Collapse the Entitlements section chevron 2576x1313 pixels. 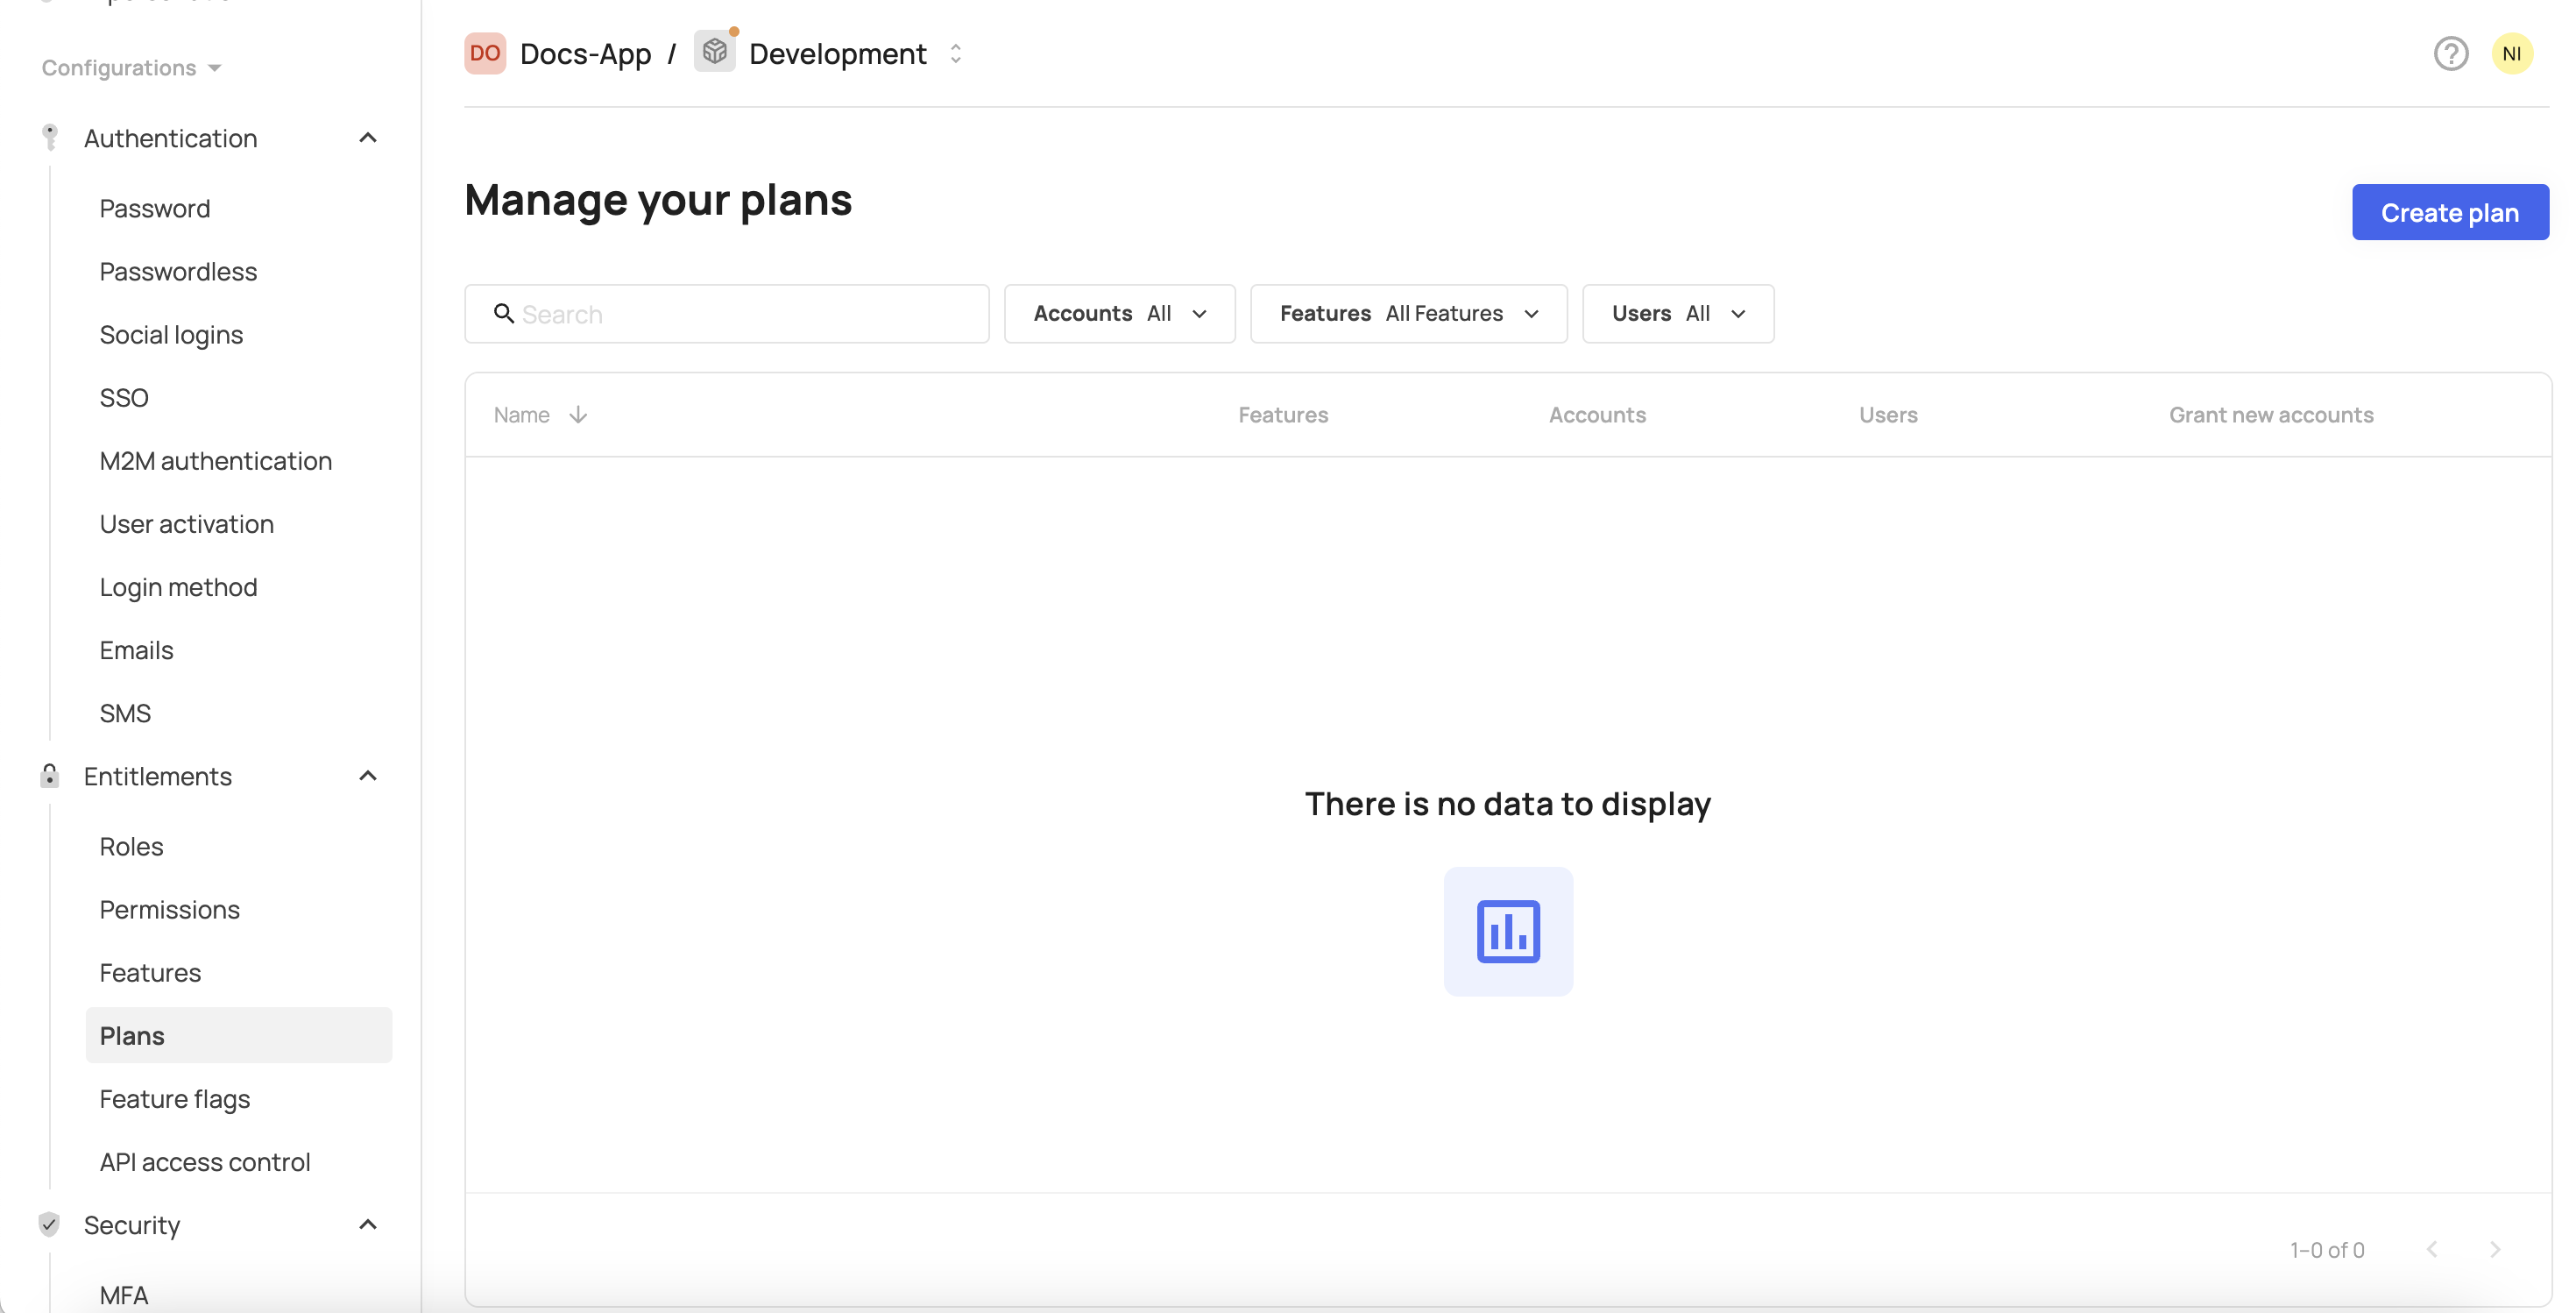pyautogui.click(x=368, y=776)
